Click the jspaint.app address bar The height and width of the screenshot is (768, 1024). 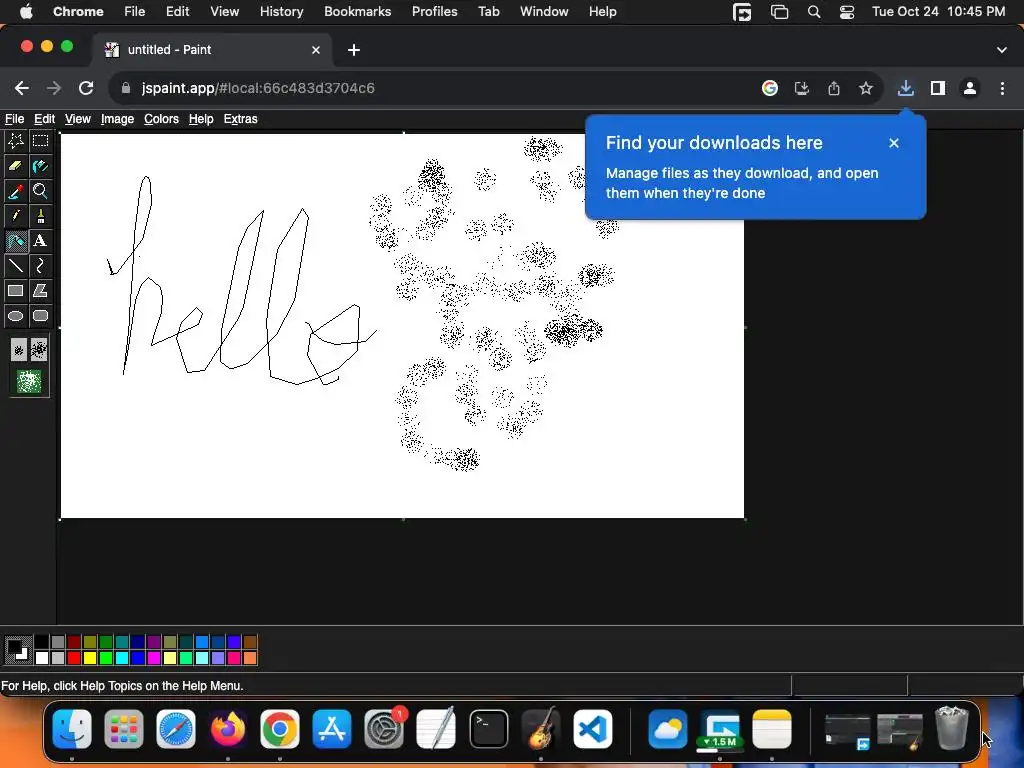pyautogui.click(x=431, y=88)
